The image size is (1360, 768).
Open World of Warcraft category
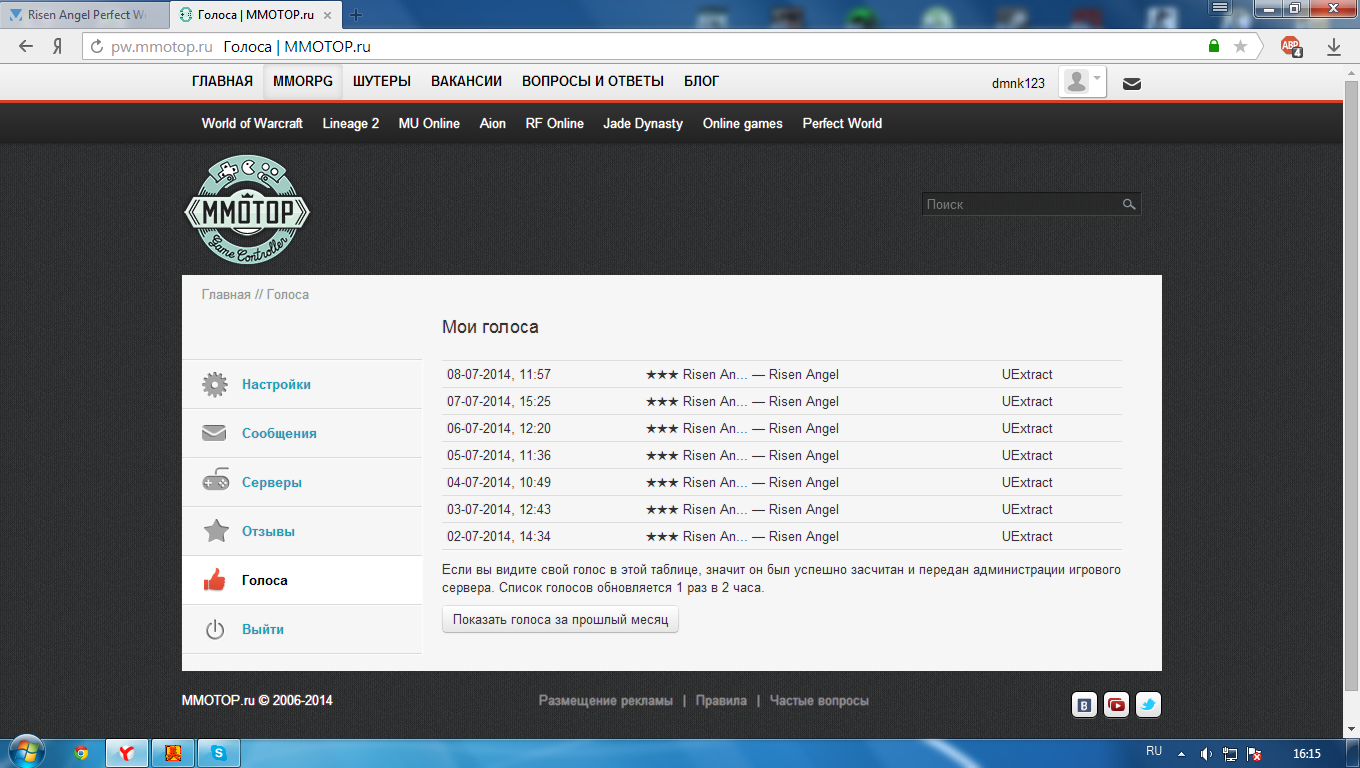click(252, 123)
